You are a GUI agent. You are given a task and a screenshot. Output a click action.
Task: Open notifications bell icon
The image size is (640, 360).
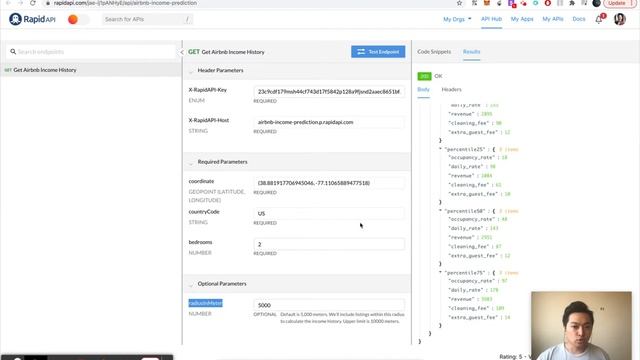[x=599, y=19]
